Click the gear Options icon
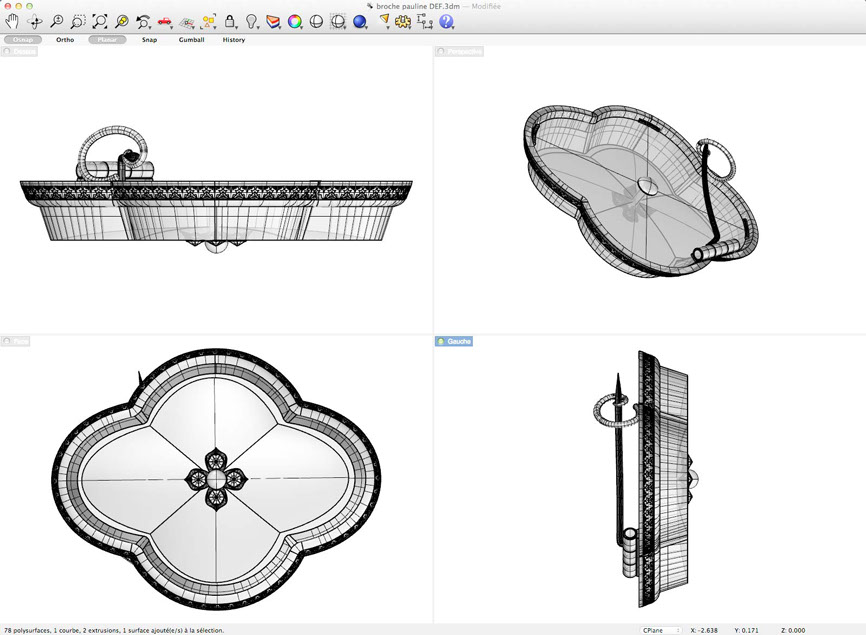The height and width of the screenshot is (635, 866). [x=403, y=21]
